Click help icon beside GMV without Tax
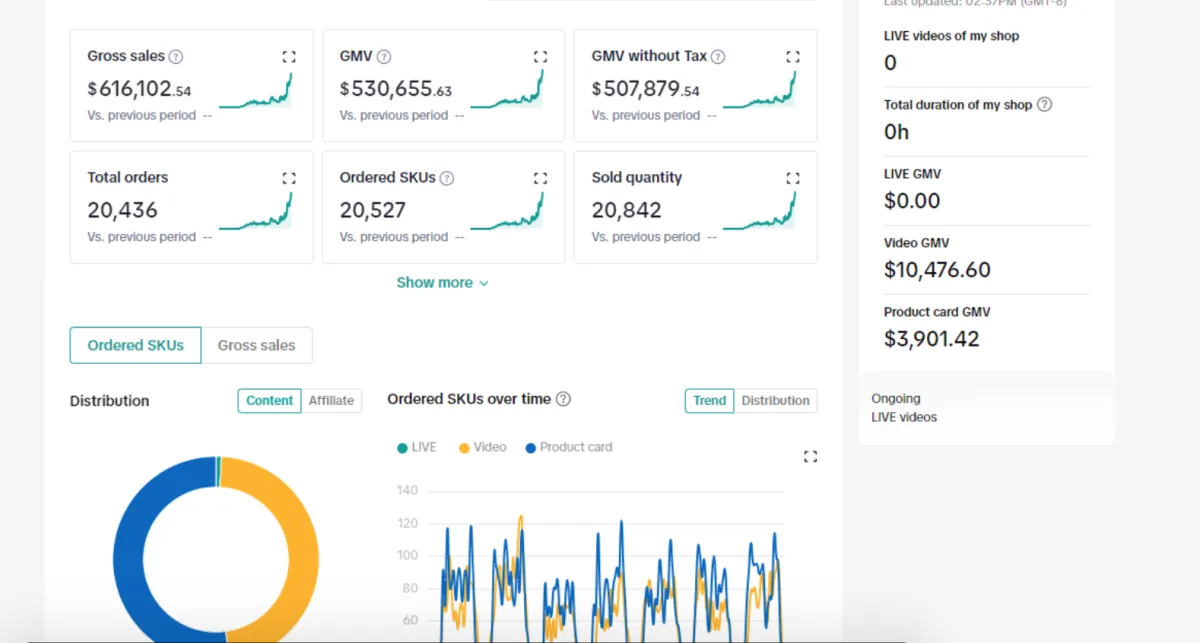 (x=718, y=57)
